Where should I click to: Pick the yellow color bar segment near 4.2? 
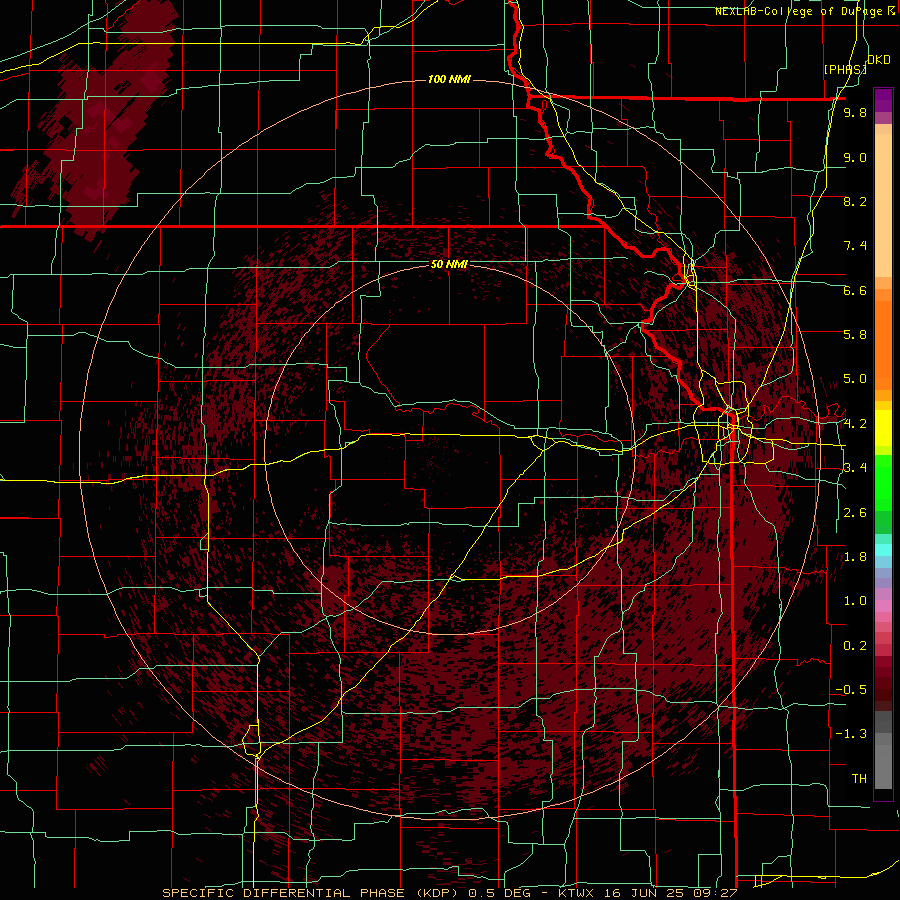click(x=883, y=428)
